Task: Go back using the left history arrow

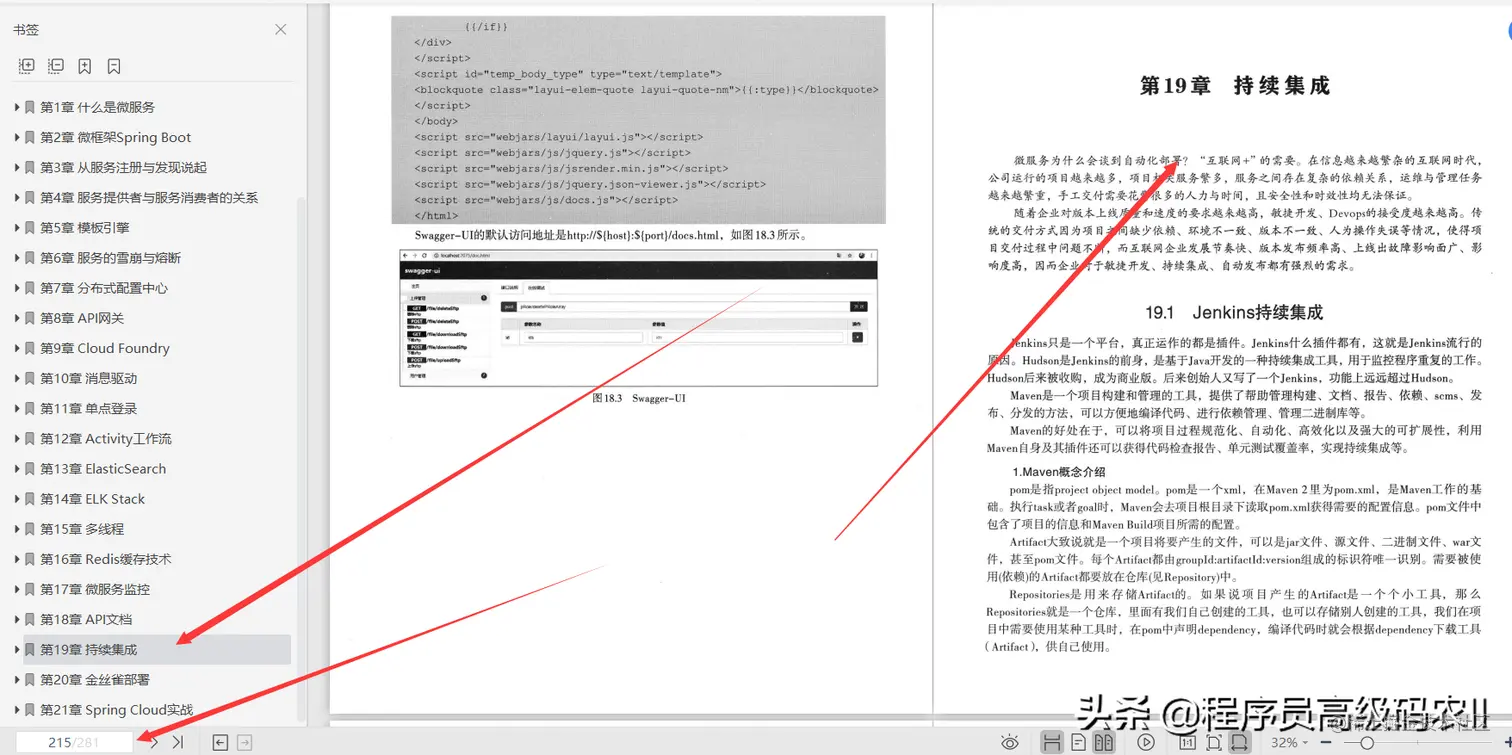Action: click(220, 742)
